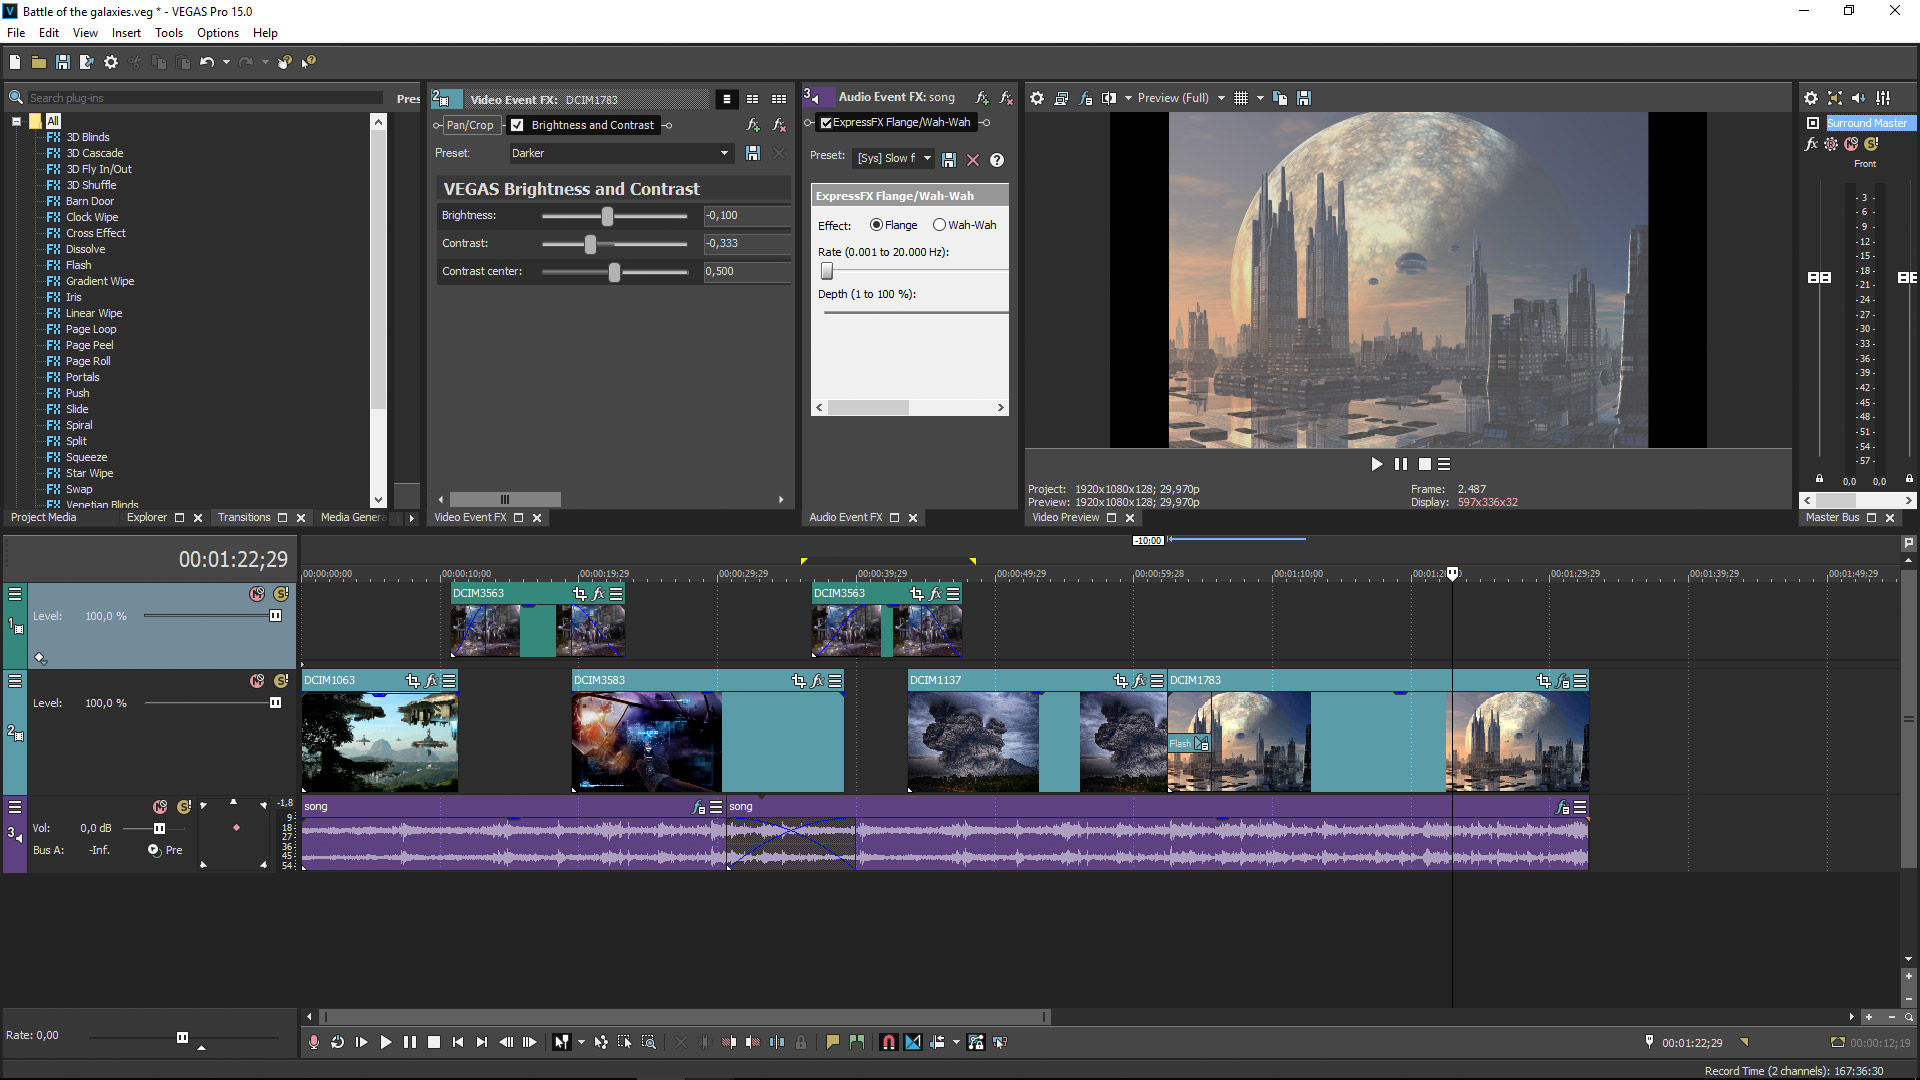Open the Preview (Full) quality dropdown
The image size is (1920, 1080).
click(1180, 98)
